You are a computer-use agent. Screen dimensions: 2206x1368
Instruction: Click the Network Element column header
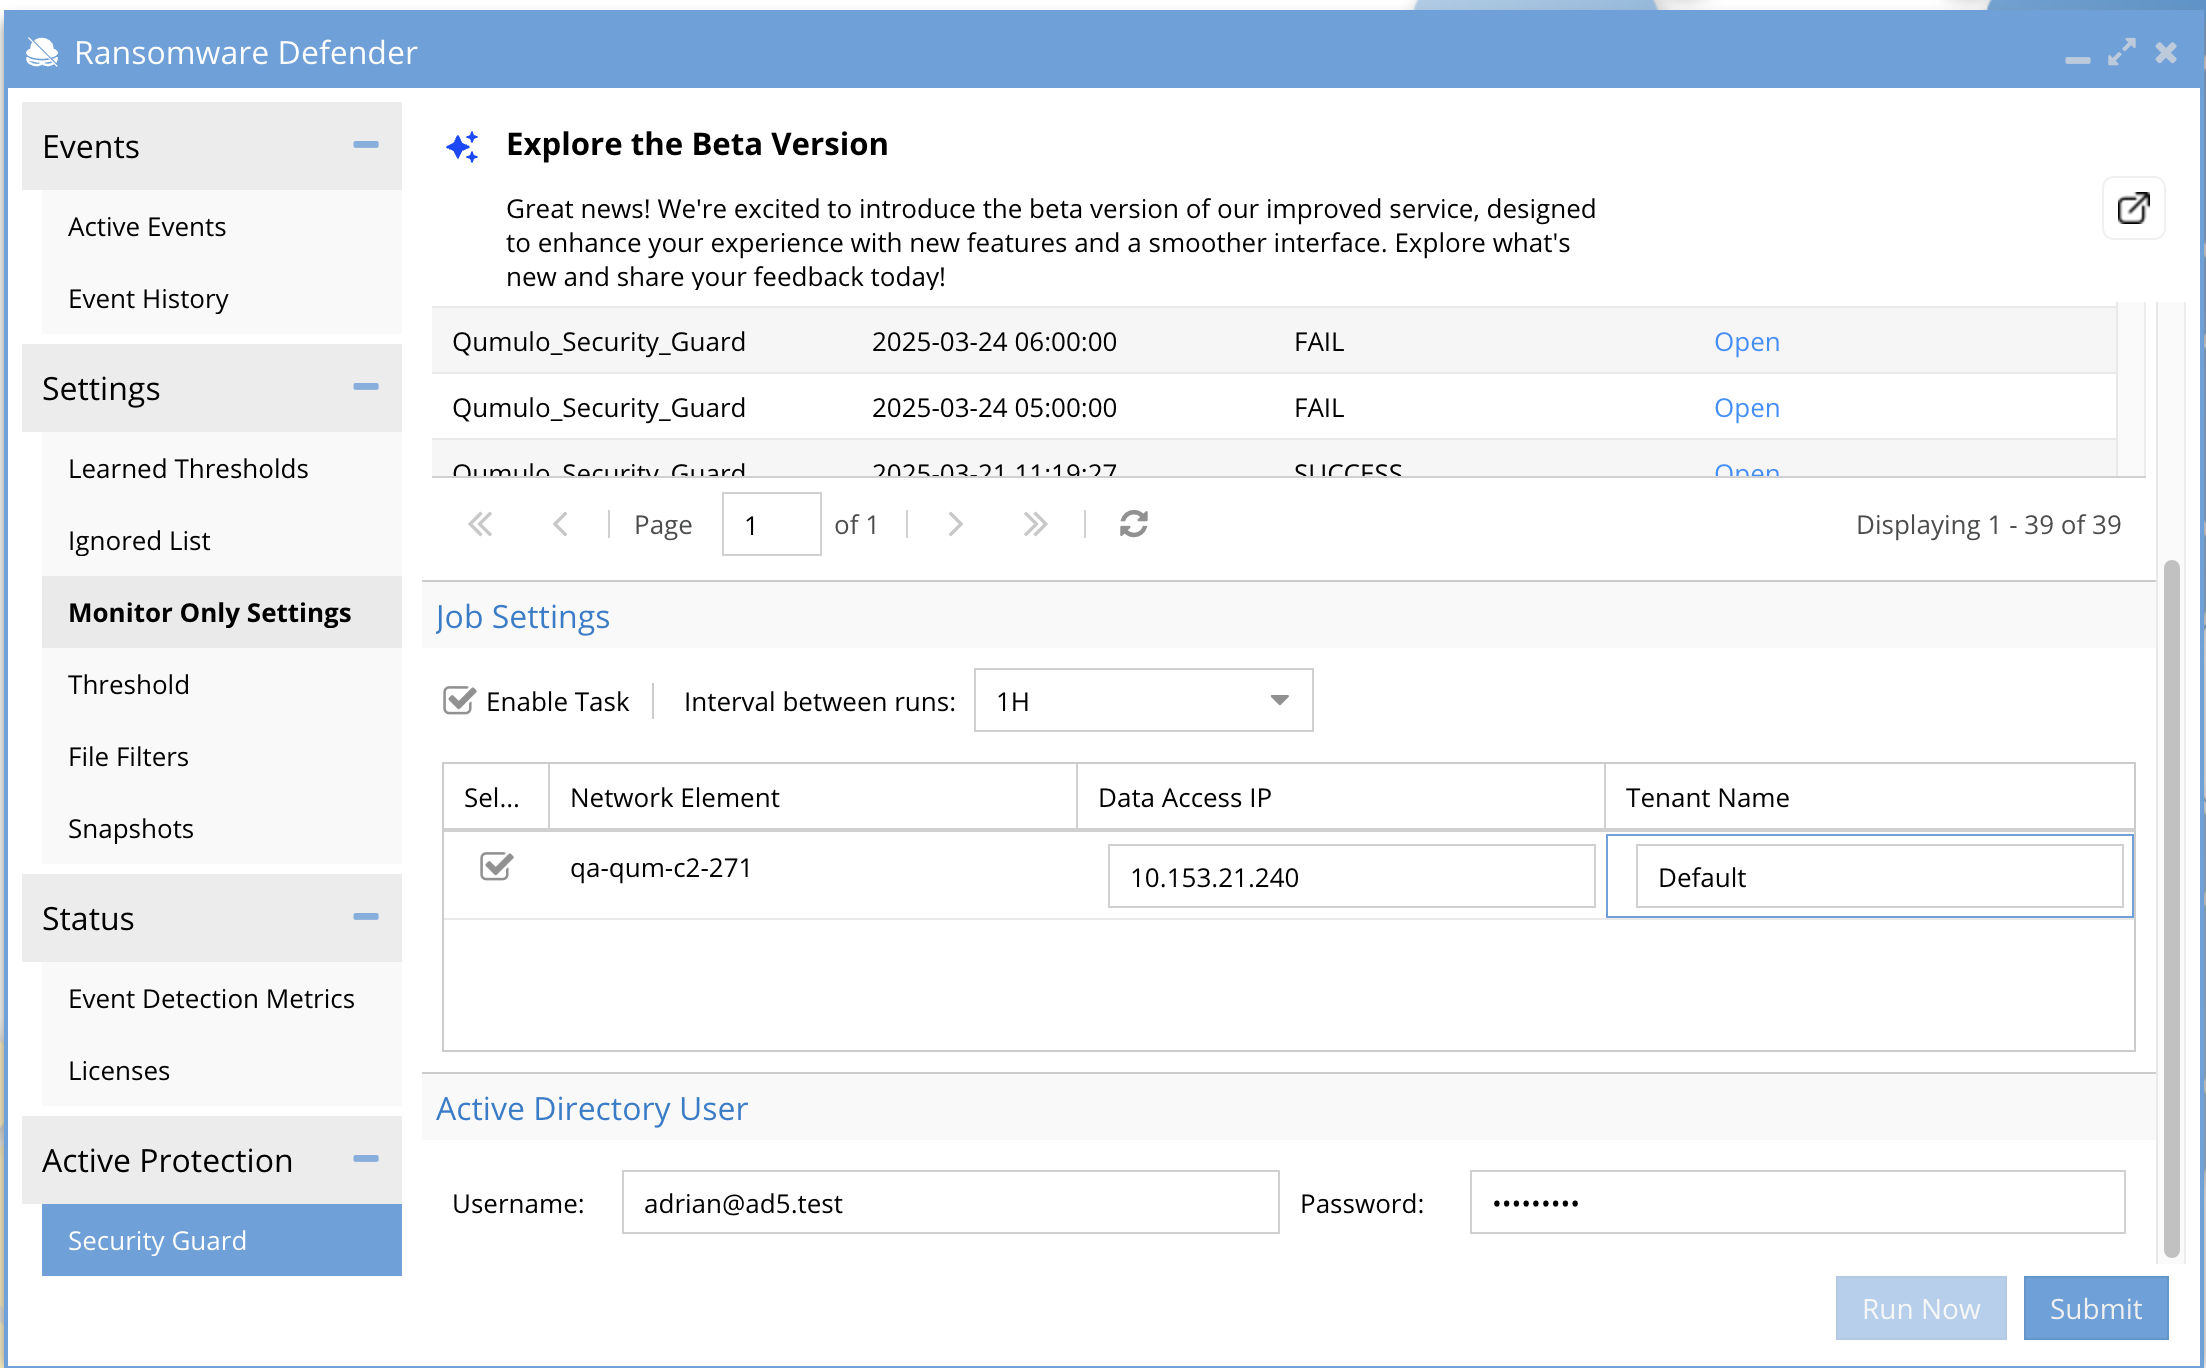click(812, 797)
